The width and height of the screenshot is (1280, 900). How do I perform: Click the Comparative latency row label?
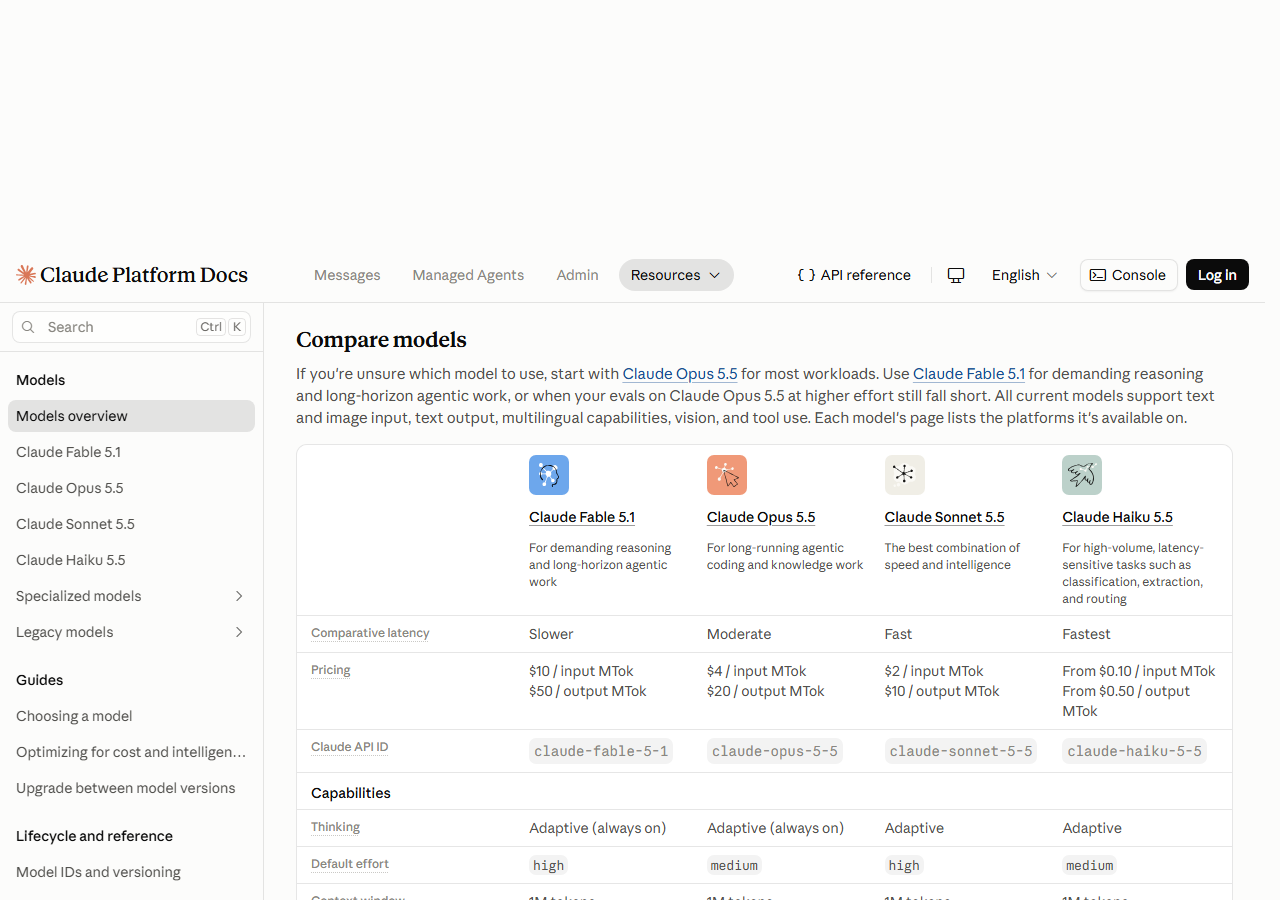(x=370, y=633)
